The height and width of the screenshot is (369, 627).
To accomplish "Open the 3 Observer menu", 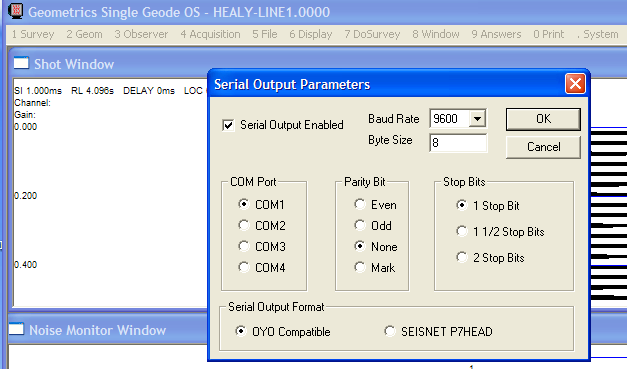I will (141, 34).
